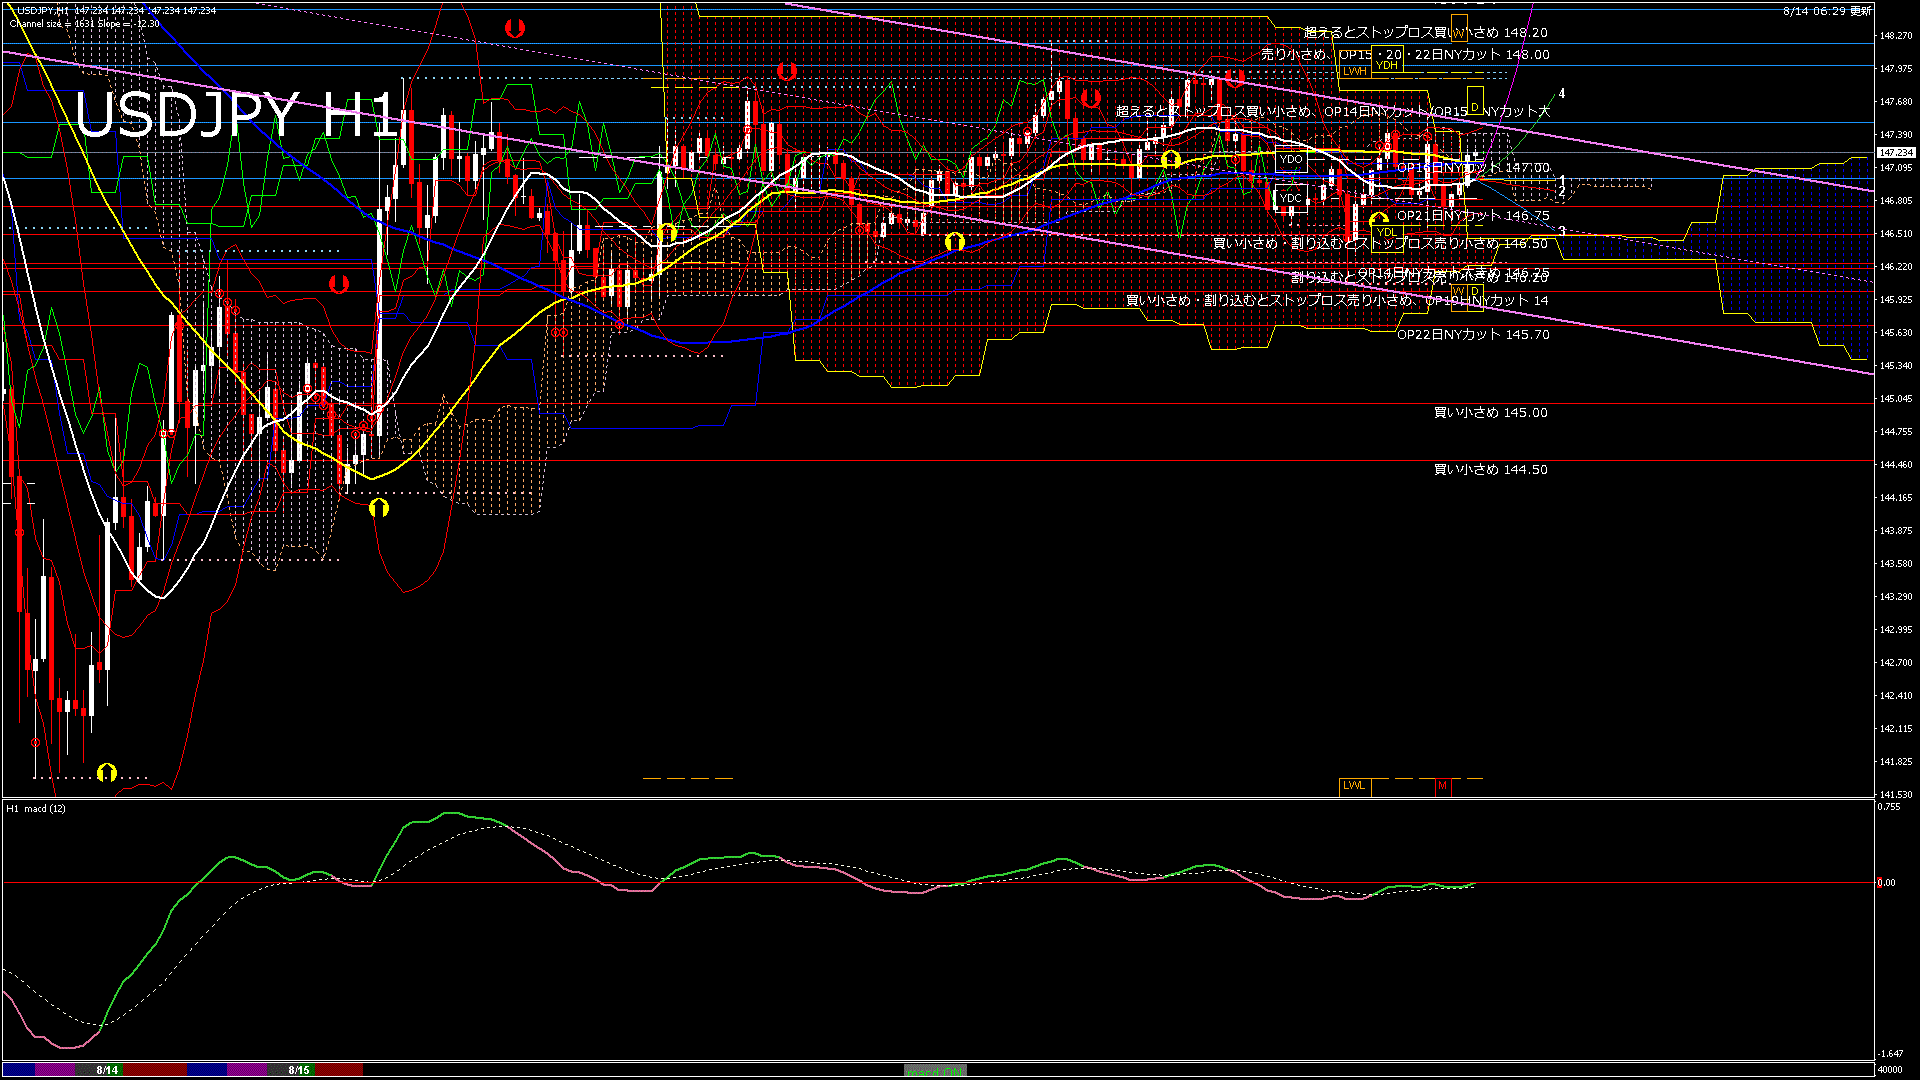
Task: Select the 買い小さめ 144.50 order label
Action: pyautogui.click(x=1490, y=470)
